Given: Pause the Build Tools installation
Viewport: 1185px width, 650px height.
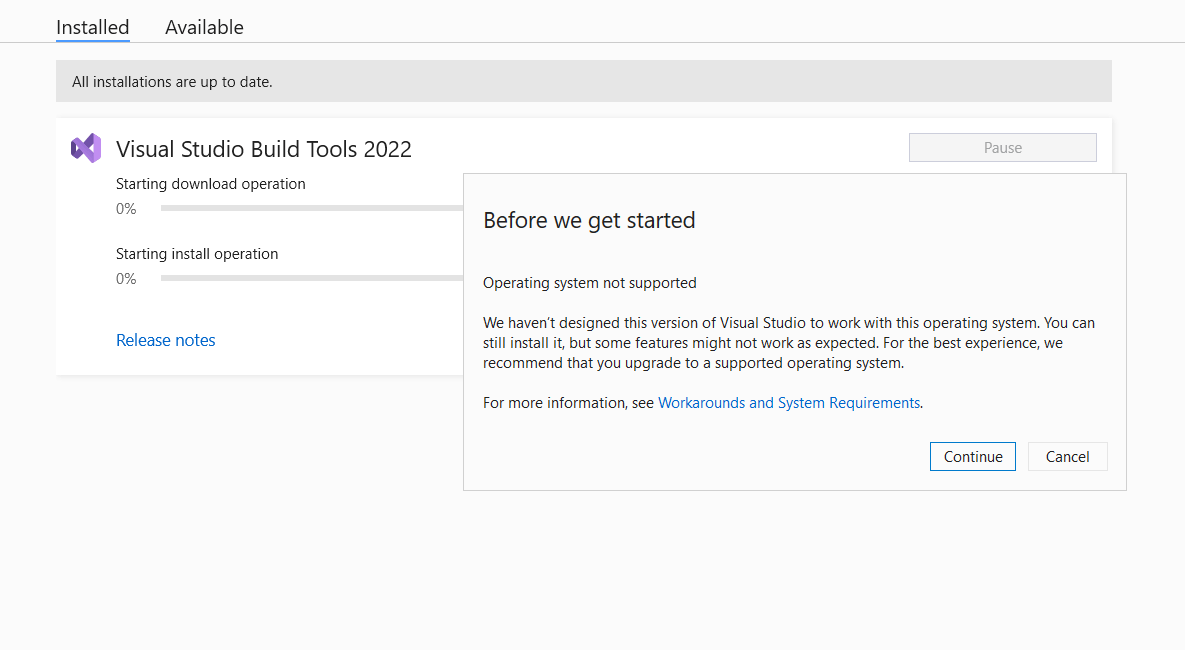Looking at the screenshot, I should click(1002, 147).
